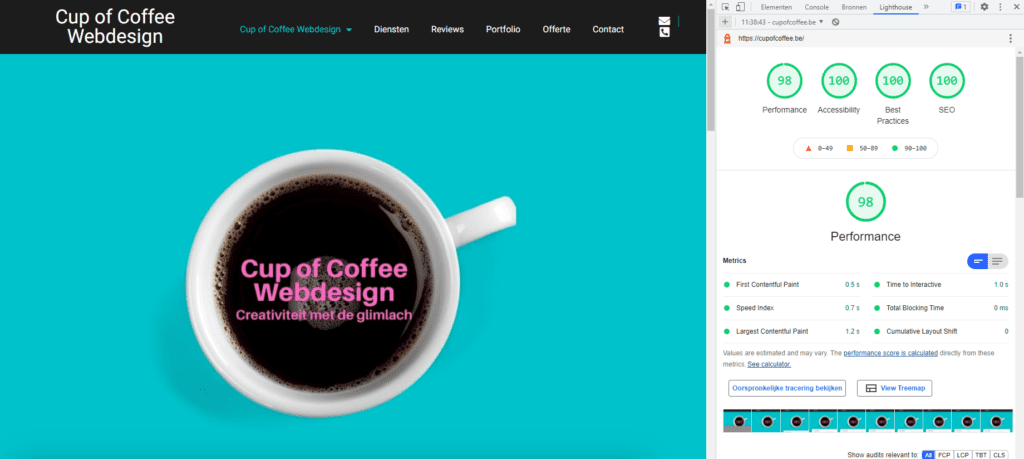Screen dimensions: 1024x459
Task: Jump to Performance score gauge 98
Action: coord(784,81)
